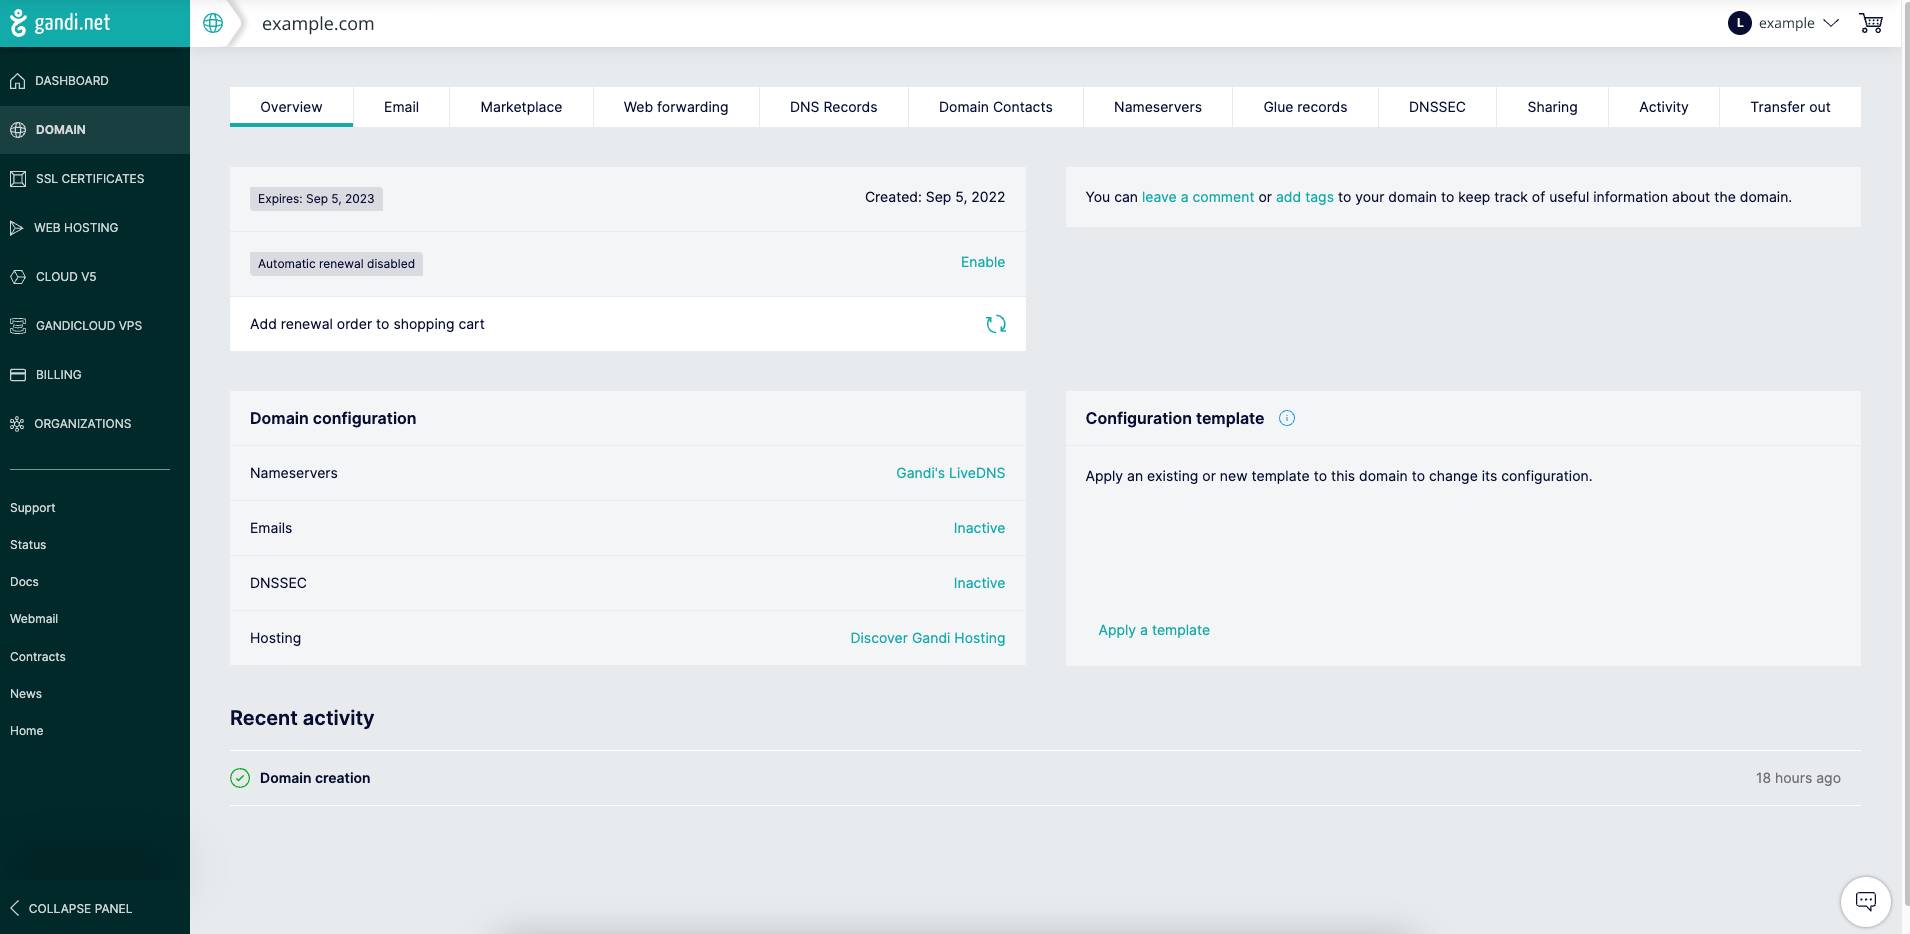Click the add tags link
The height and width of the screenshot is (934, 1910).
[x=1305, y=197]
